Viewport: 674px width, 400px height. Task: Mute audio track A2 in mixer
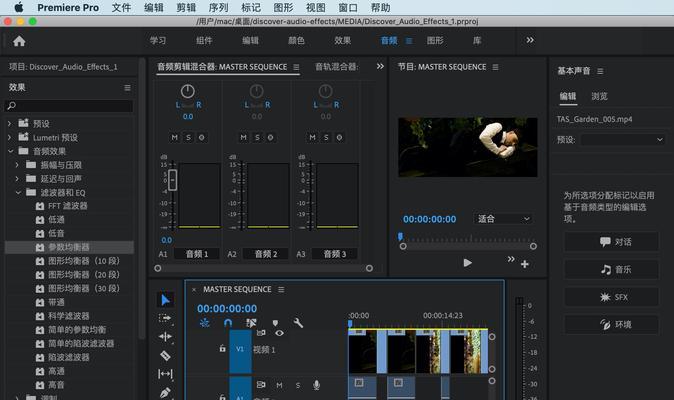pyautogui.click(x=243, y=137)
